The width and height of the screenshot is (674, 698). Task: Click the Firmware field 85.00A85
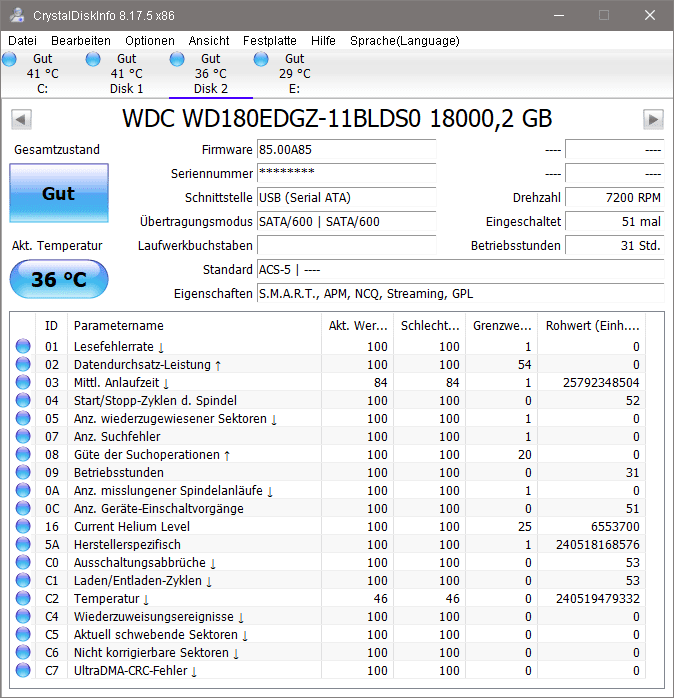coord(346,150)
